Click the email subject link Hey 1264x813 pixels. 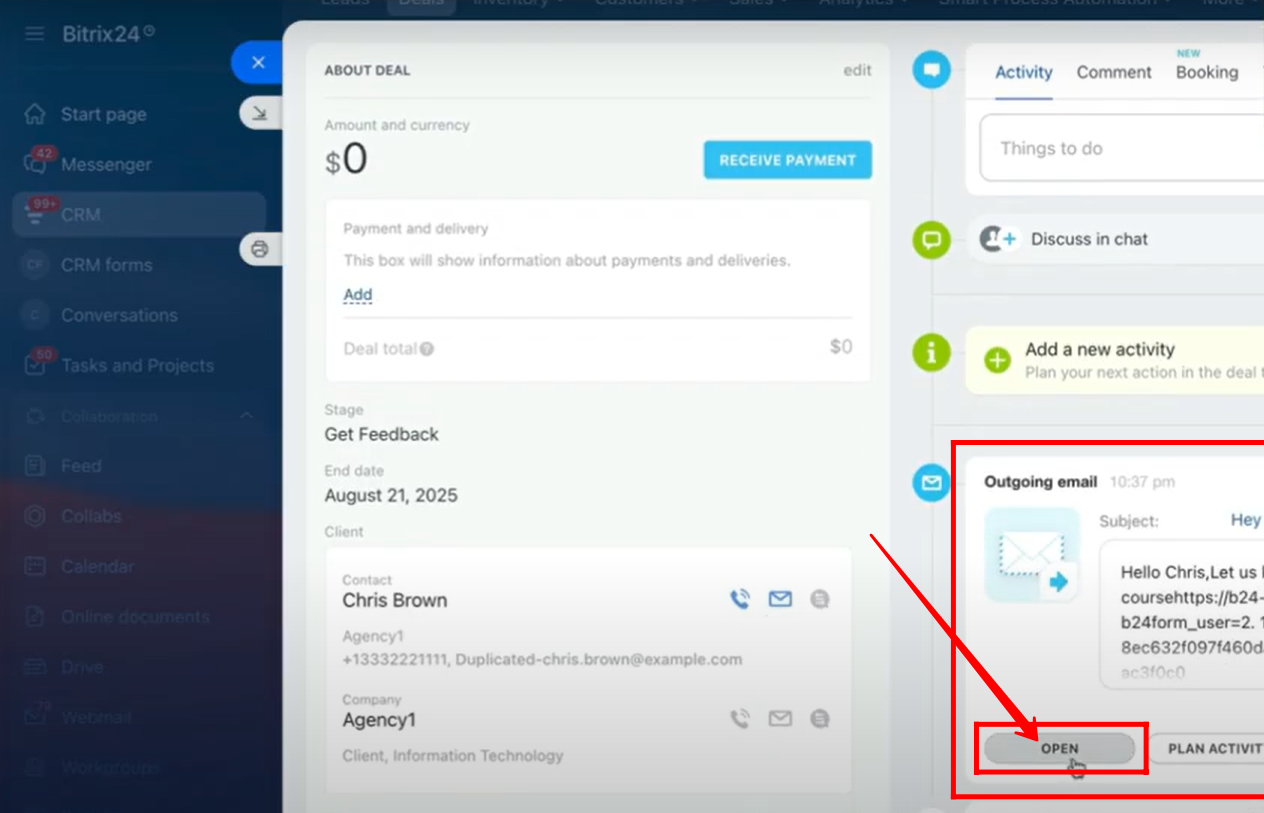pos(1246,520)
